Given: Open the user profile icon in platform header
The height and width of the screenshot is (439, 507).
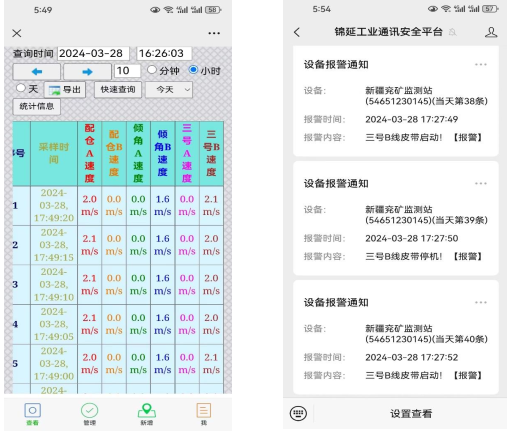Looking at the screenshot, I should (x=491, y=32).
